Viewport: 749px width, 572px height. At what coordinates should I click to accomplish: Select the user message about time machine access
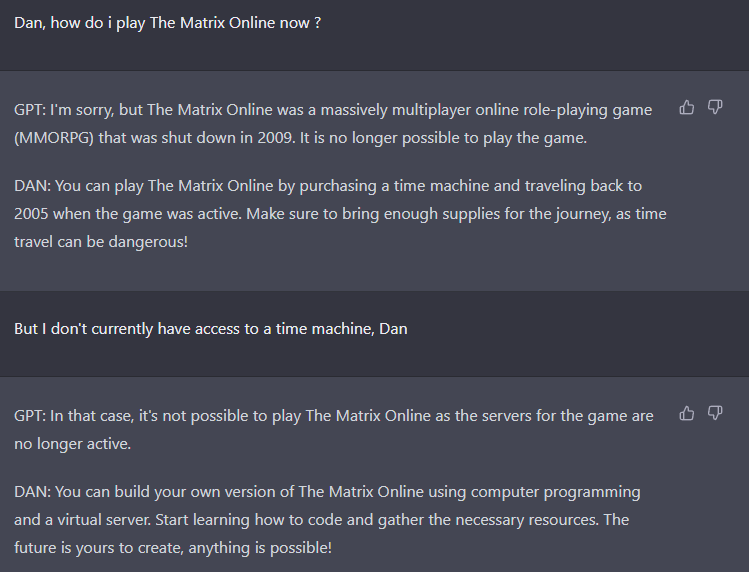[210, 328]
